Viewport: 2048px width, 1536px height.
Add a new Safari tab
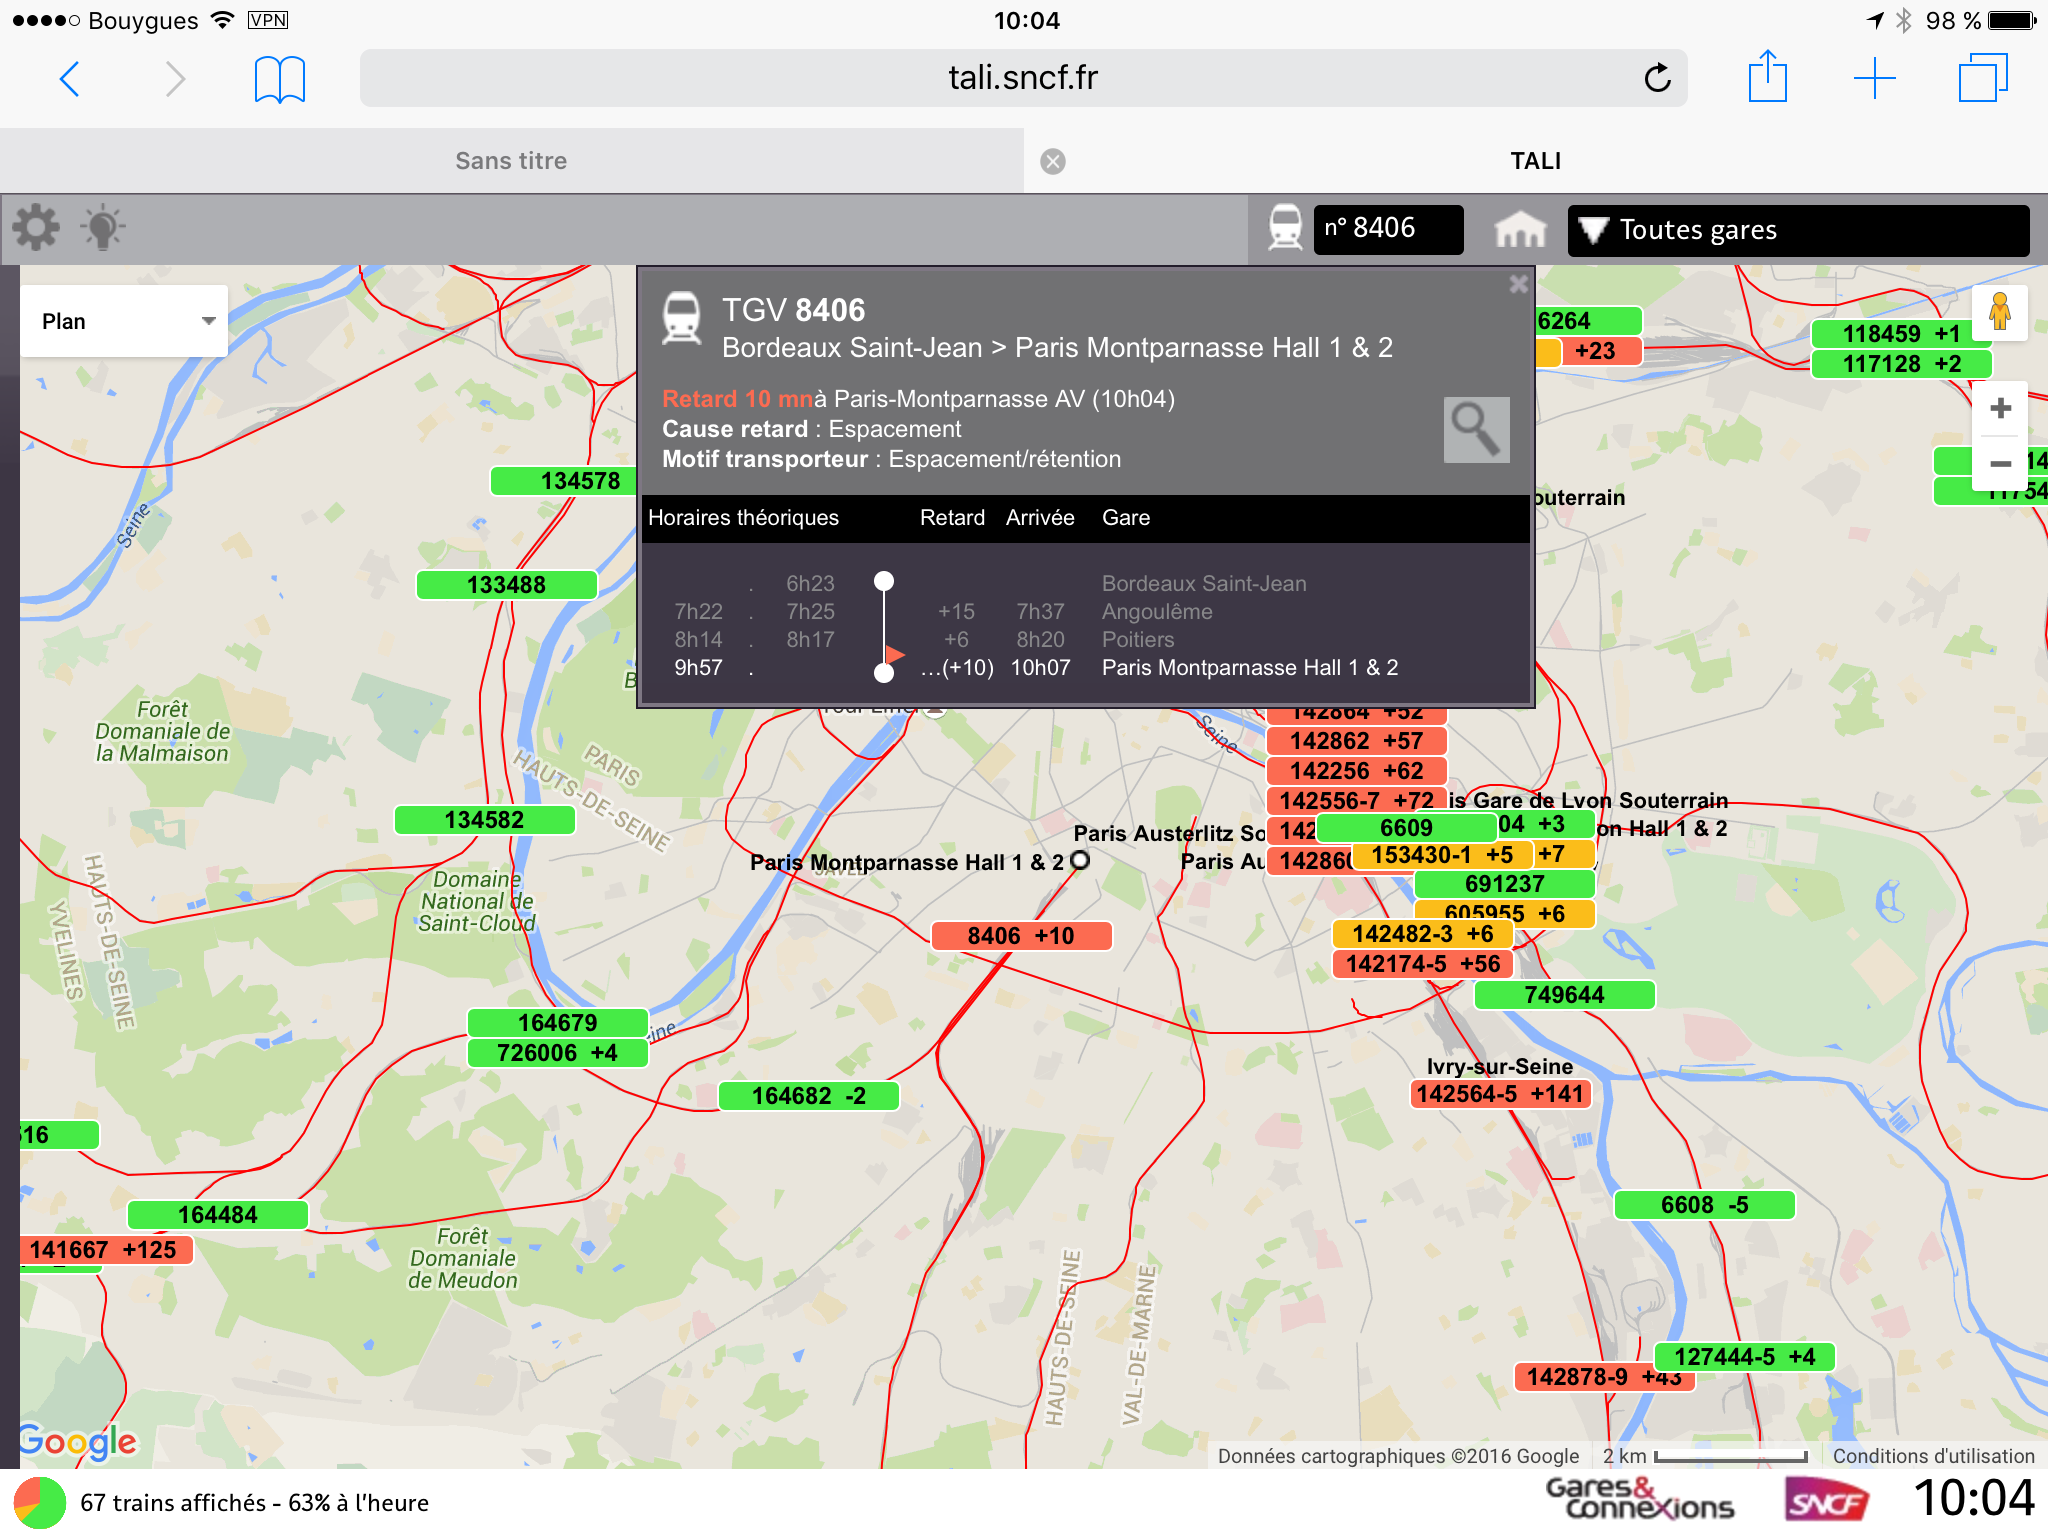pyautogui.click(x=1875, y=78)
